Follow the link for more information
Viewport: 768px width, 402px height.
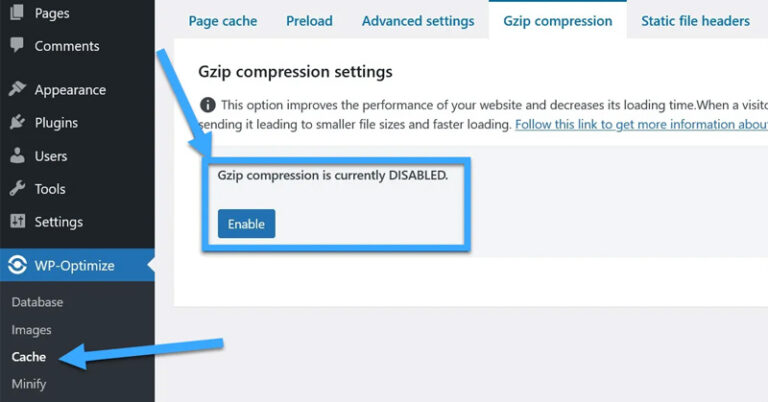(641, 125)
